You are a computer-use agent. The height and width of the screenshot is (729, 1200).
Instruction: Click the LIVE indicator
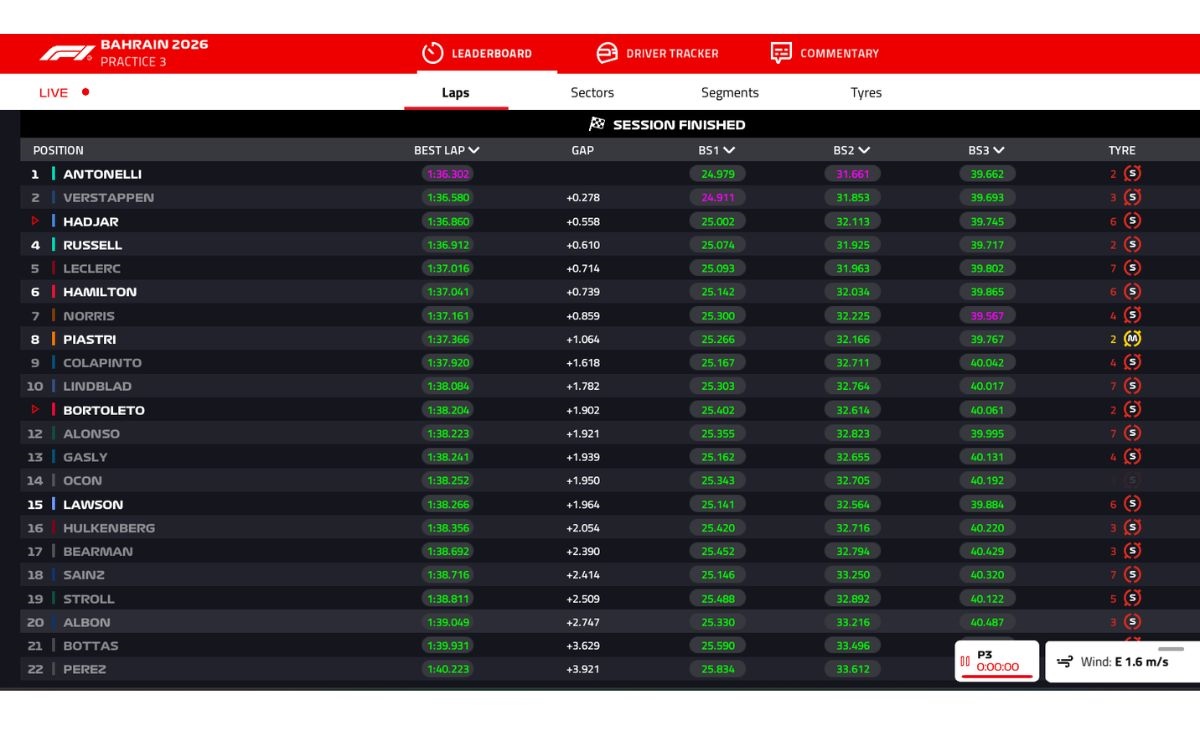click(x=64, y=93)
